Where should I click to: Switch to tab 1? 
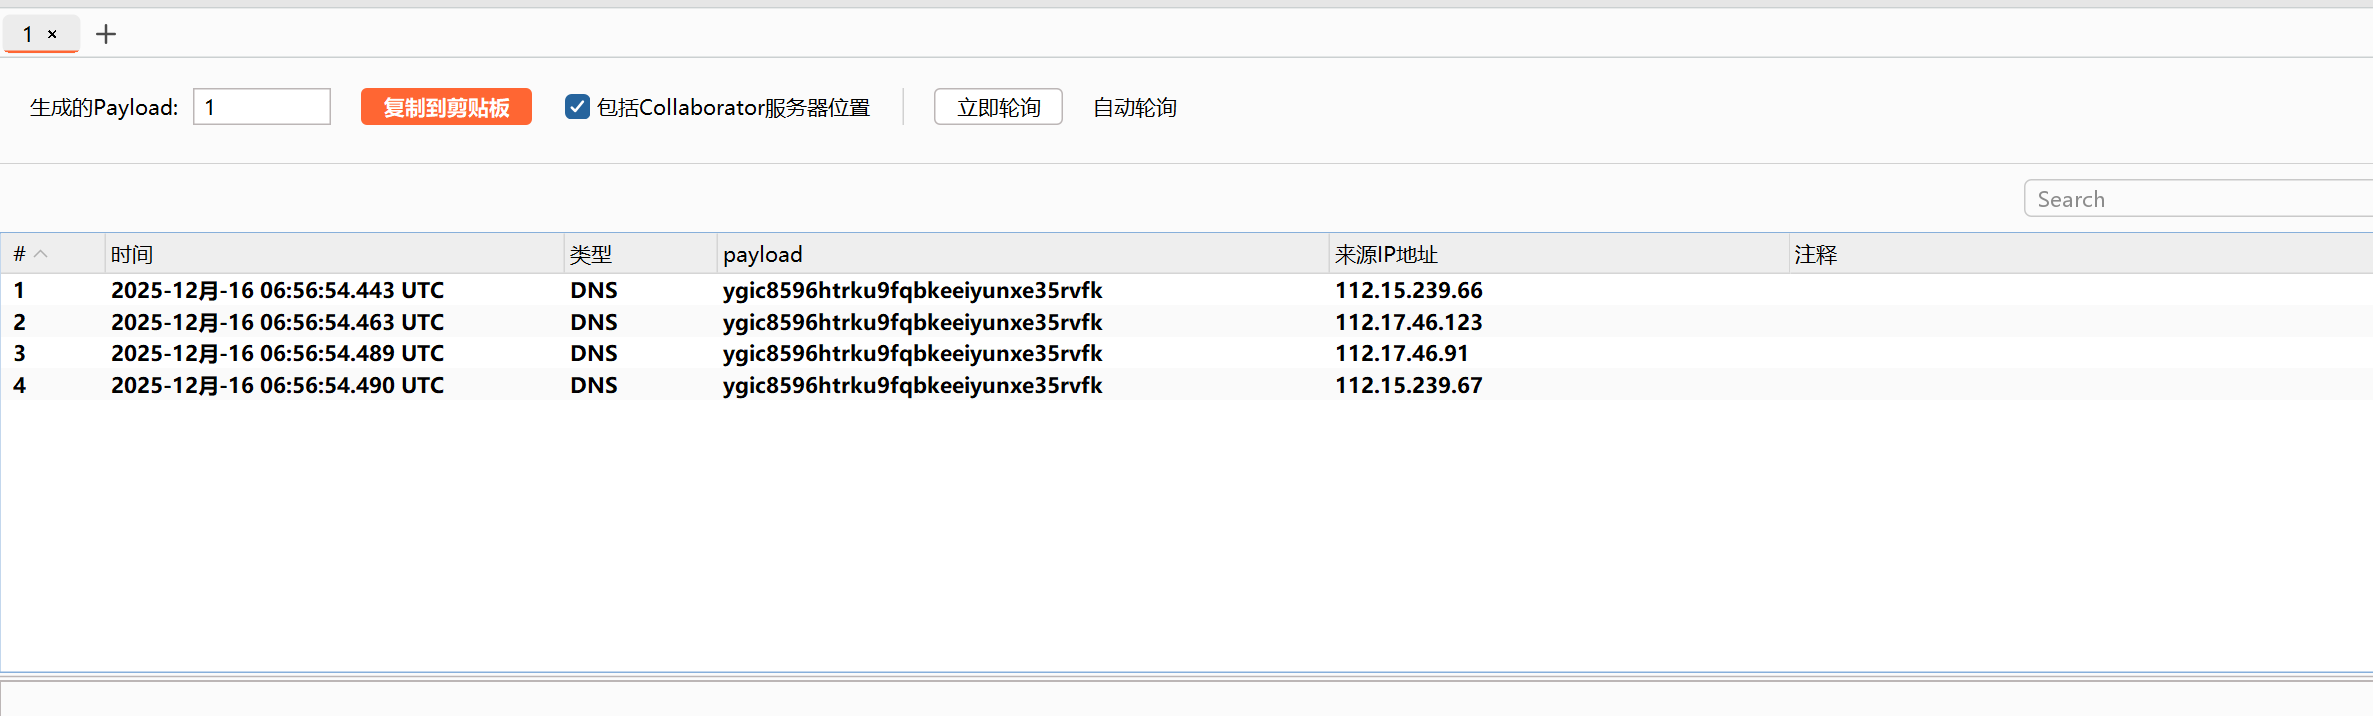click(28, 34)
